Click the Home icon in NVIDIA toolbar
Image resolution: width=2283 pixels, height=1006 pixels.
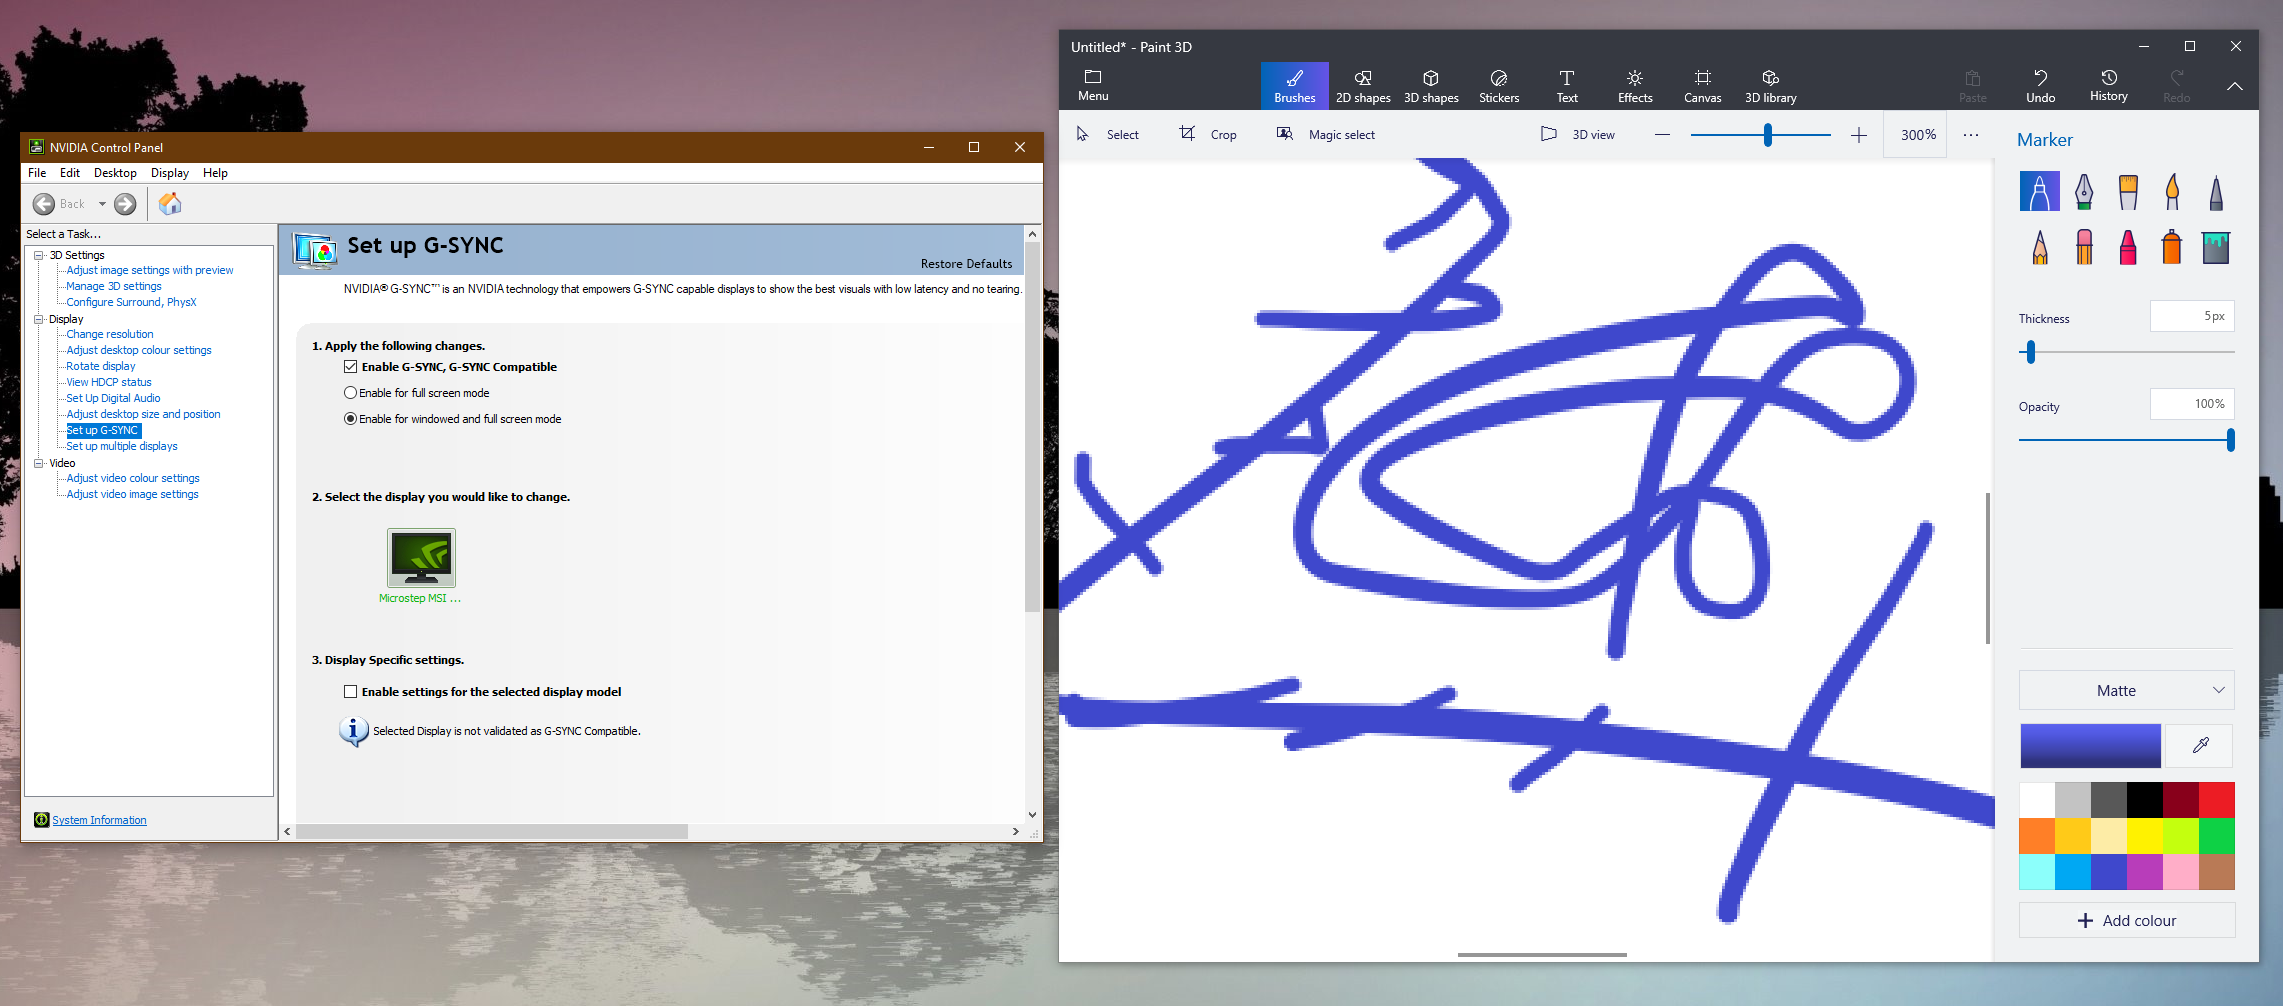click(170, 204)
